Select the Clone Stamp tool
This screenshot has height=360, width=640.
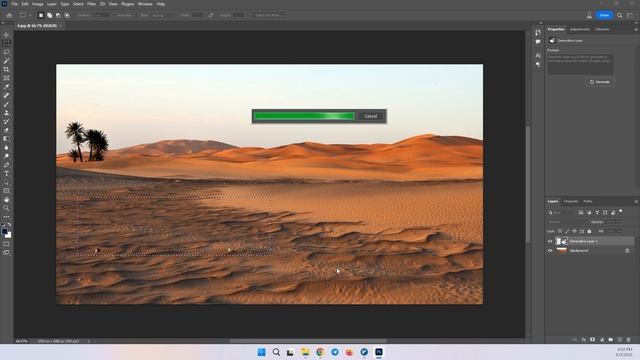(7, 113)
